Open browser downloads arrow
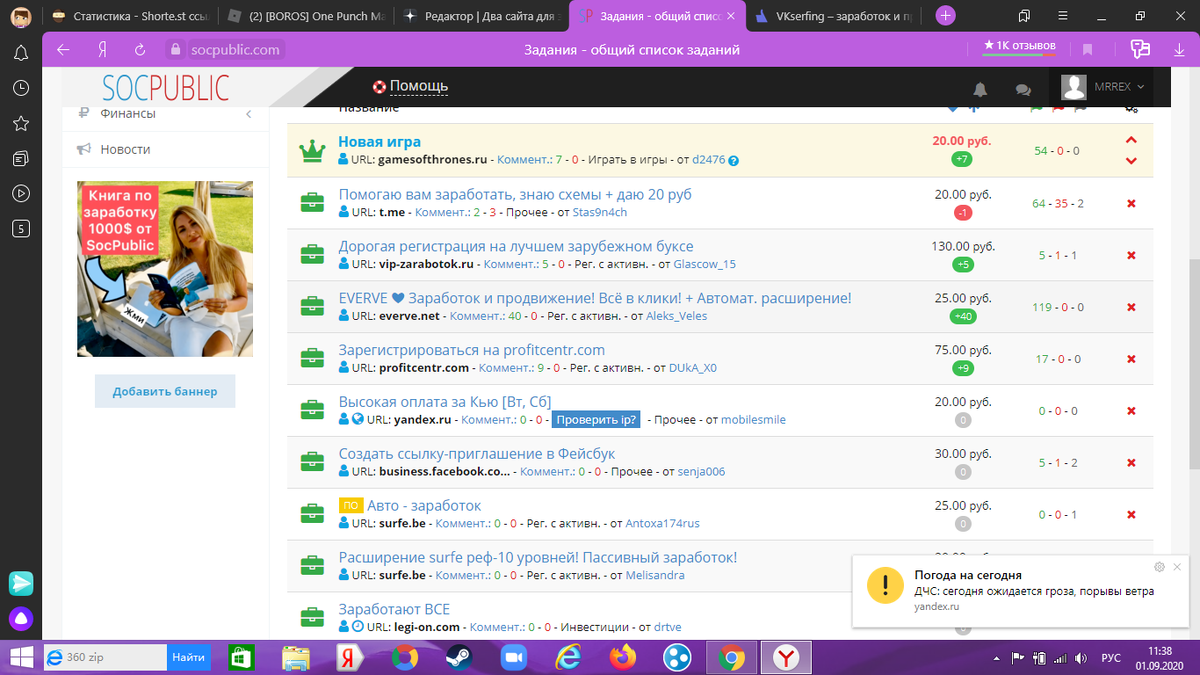 [1180, 49]
